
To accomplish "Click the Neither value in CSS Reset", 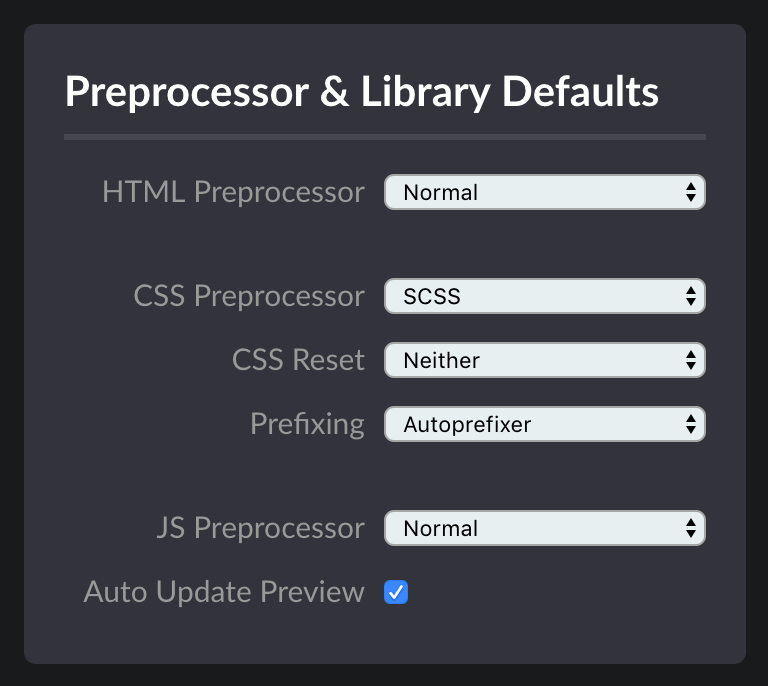I will 441,360.
